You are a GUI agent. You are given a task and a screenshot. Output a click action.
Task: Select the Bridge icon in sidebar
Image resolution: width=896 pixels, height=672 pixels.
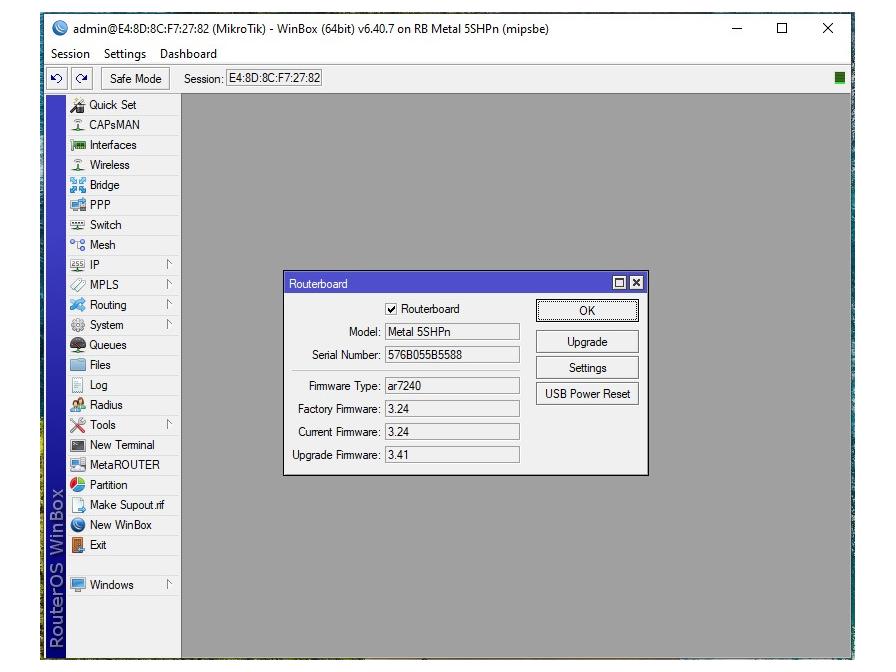coord(78,185)
